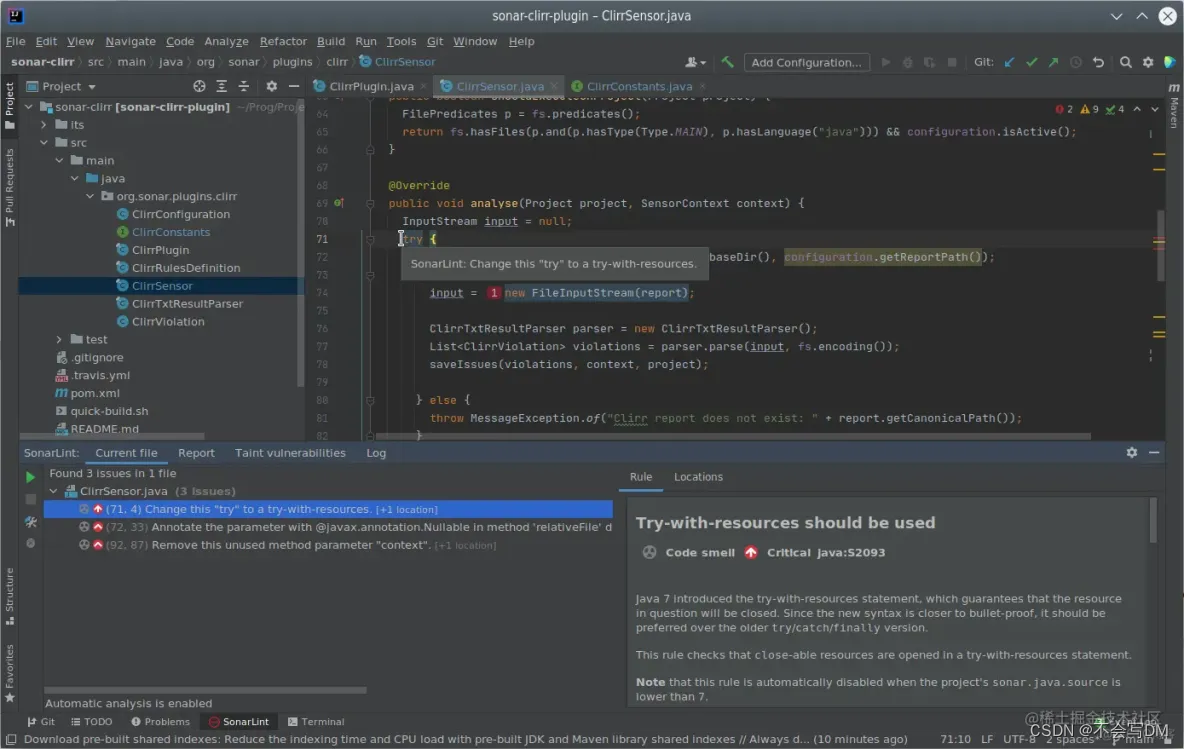Open SonarLint configuration tools icon
Image resolution: width=1184 pixels, height=749 pixels.
click(30, 521)
